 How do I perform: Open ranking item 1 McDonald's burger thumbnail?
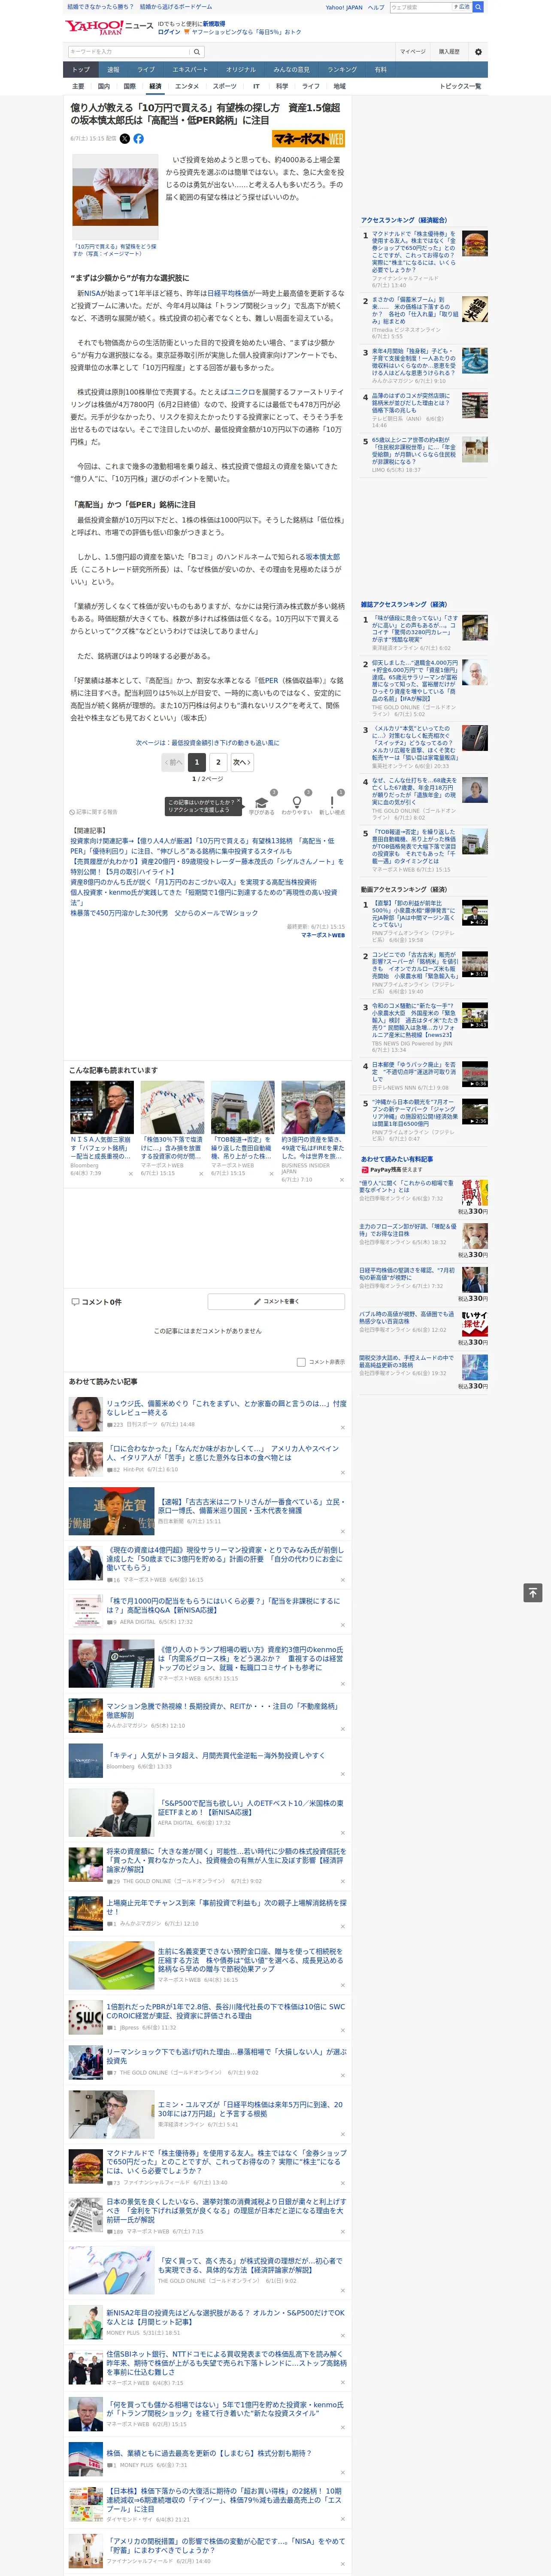pyautogui.click(x=475, y=244)
